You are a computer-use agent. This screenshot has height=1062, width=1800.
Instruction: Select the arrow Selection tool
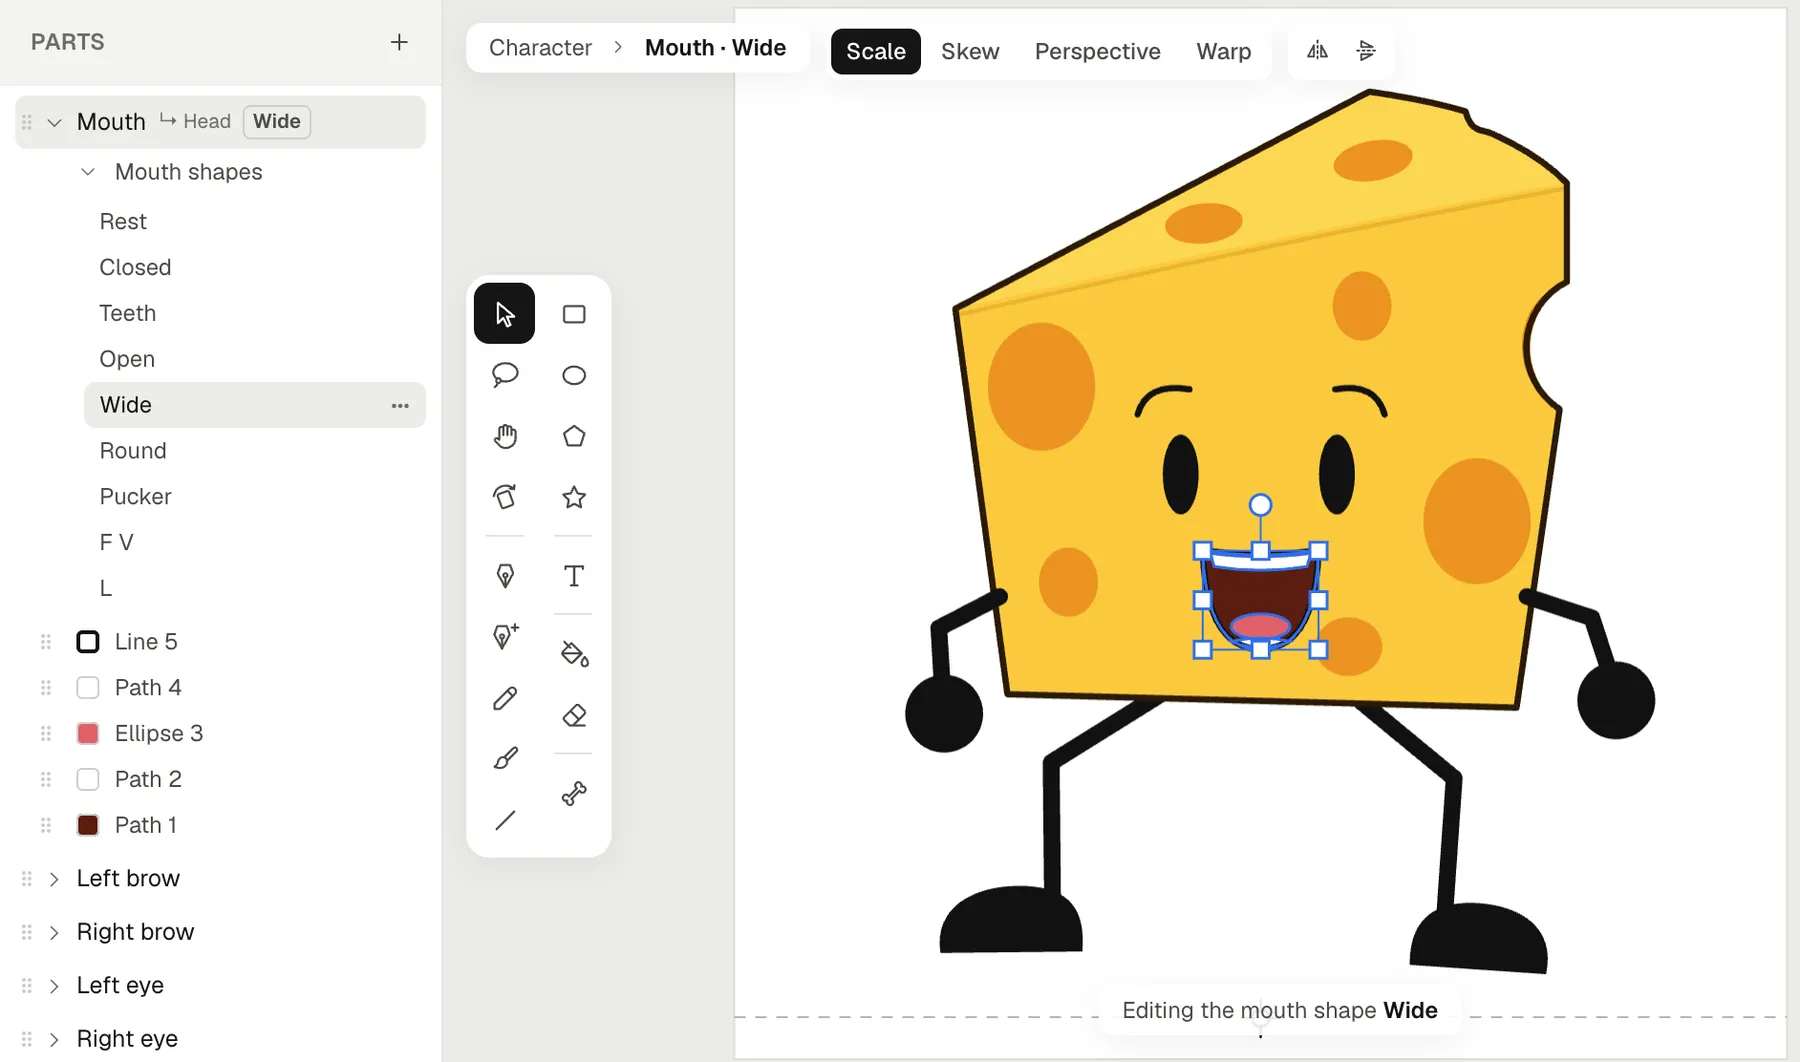(504, 314)
